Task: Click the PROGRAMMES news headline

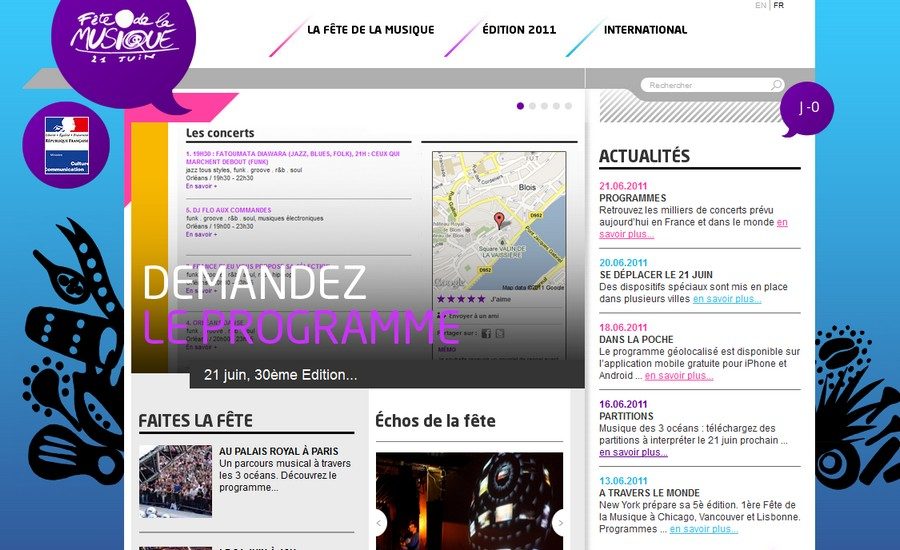Action: 633,198
